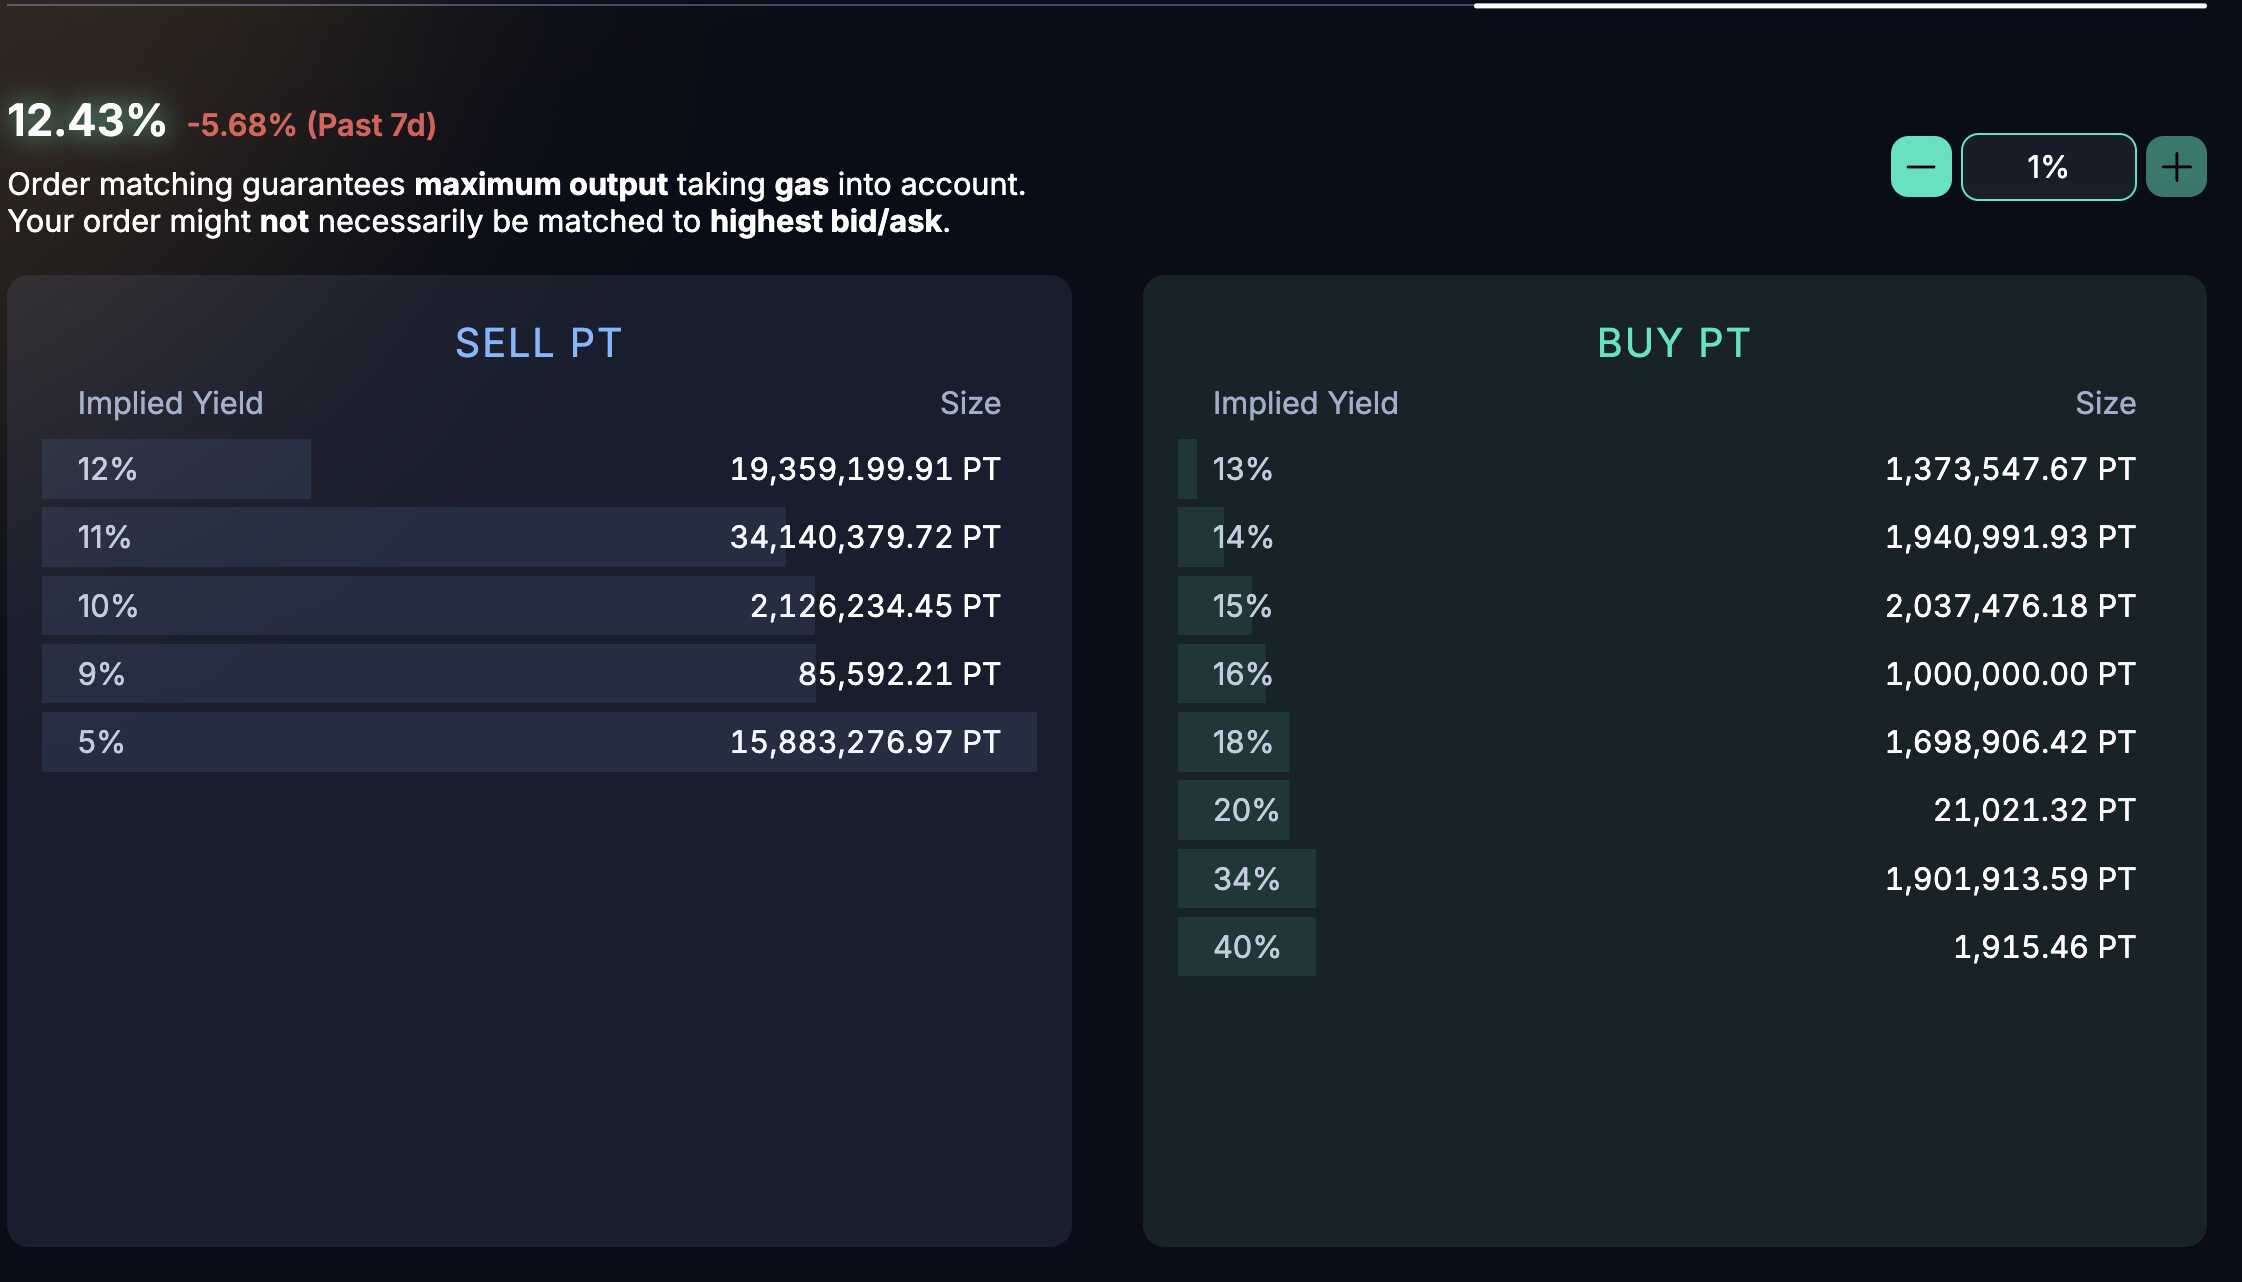Viewport: 2242px width, 1282px height.
Task: Click the 1% tick size field
Action: pyautogui.click(x=2048, y=167)
